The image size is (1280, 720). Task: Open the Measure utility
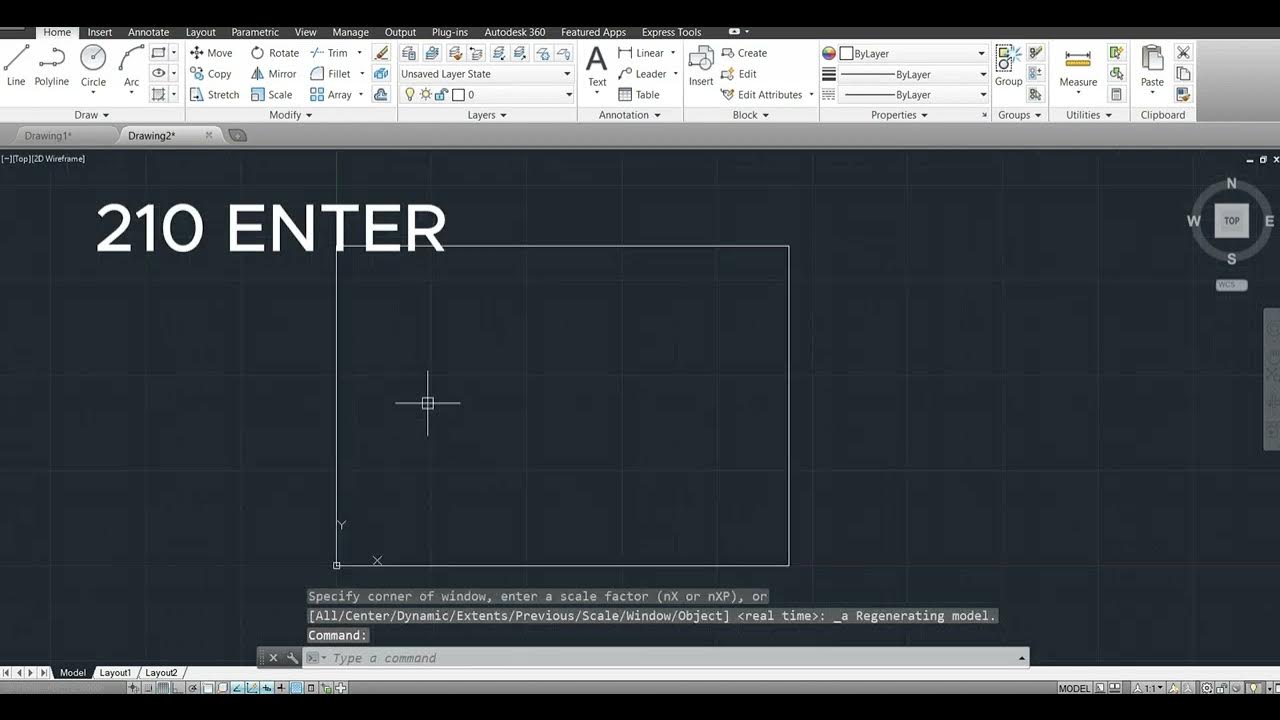1078,67
